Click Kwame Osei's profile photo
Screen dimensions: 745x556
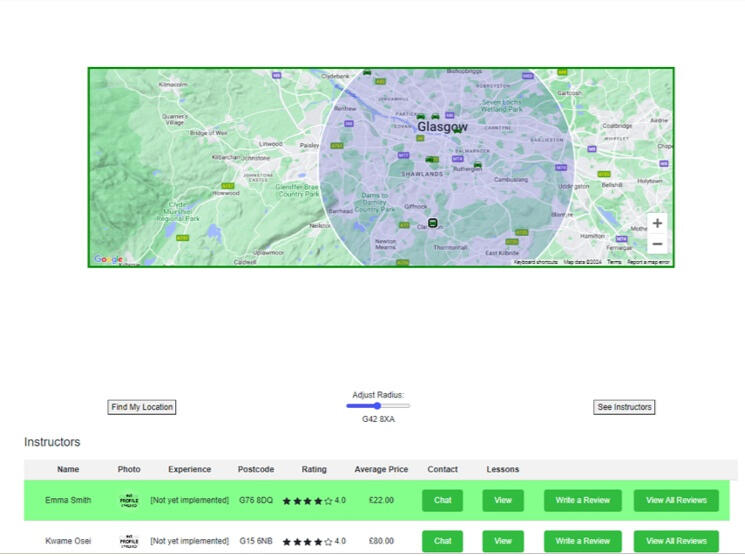(x=129, y=541)
